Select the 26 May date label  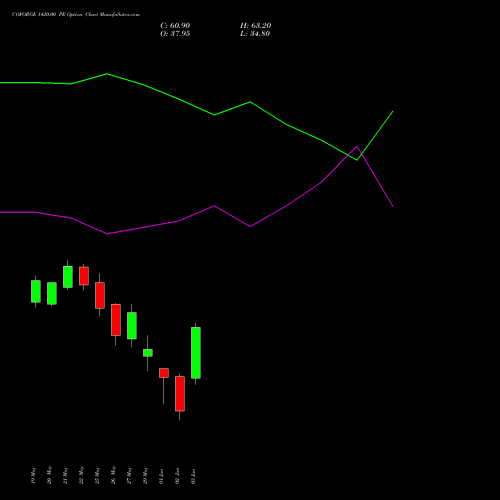[x=113, y=475]
